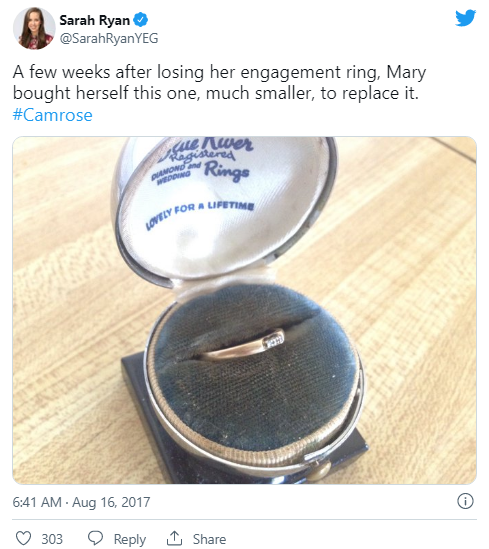Viewport: 489px width, 549px height.
Task: Click the 303 likes count
Action: [52, 539]
